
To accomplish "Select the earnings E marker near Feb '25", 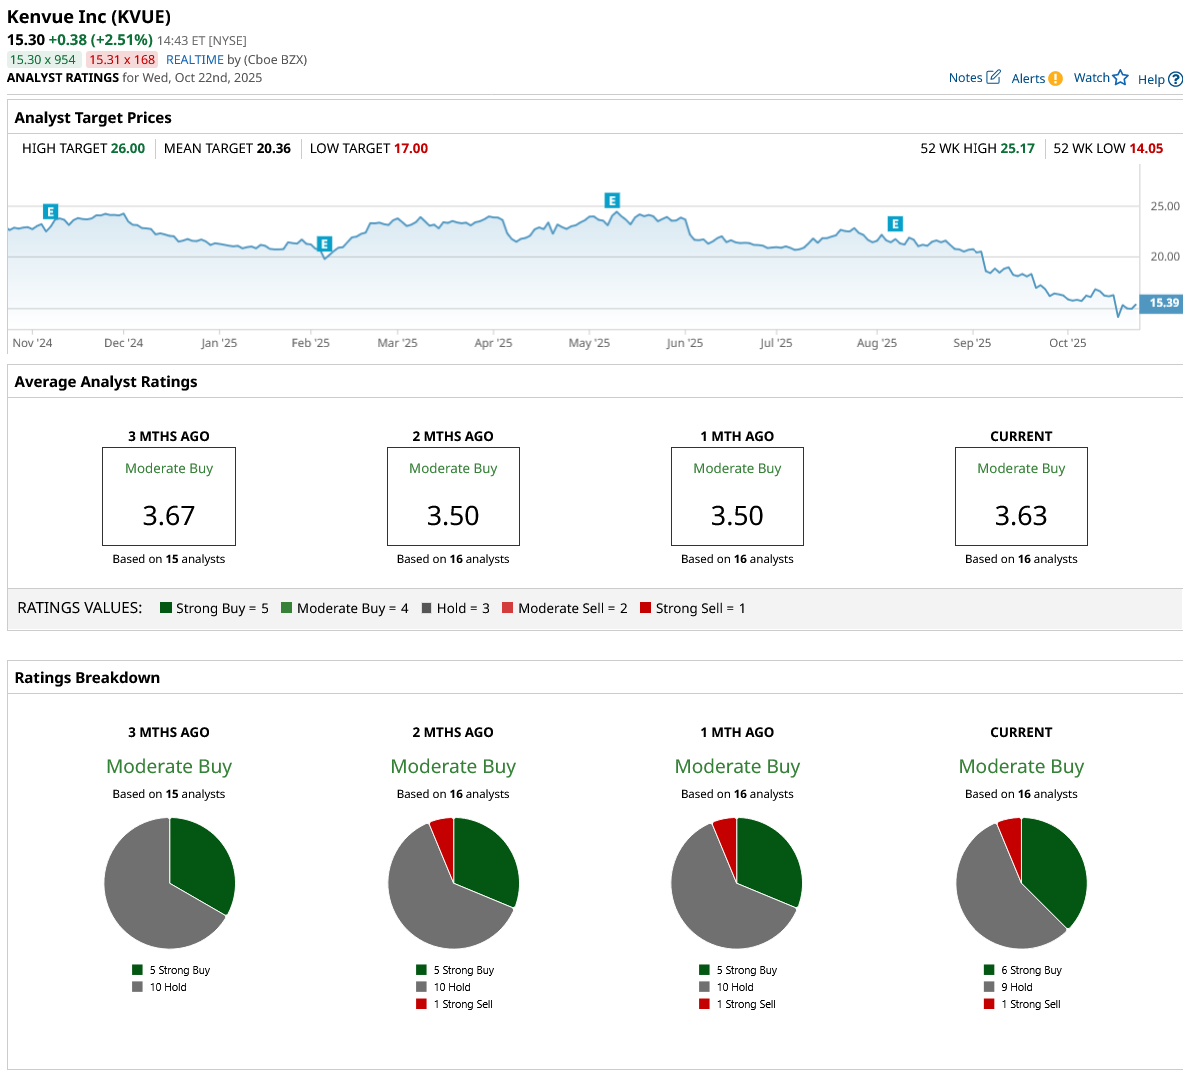I will (x=323, y=244).
